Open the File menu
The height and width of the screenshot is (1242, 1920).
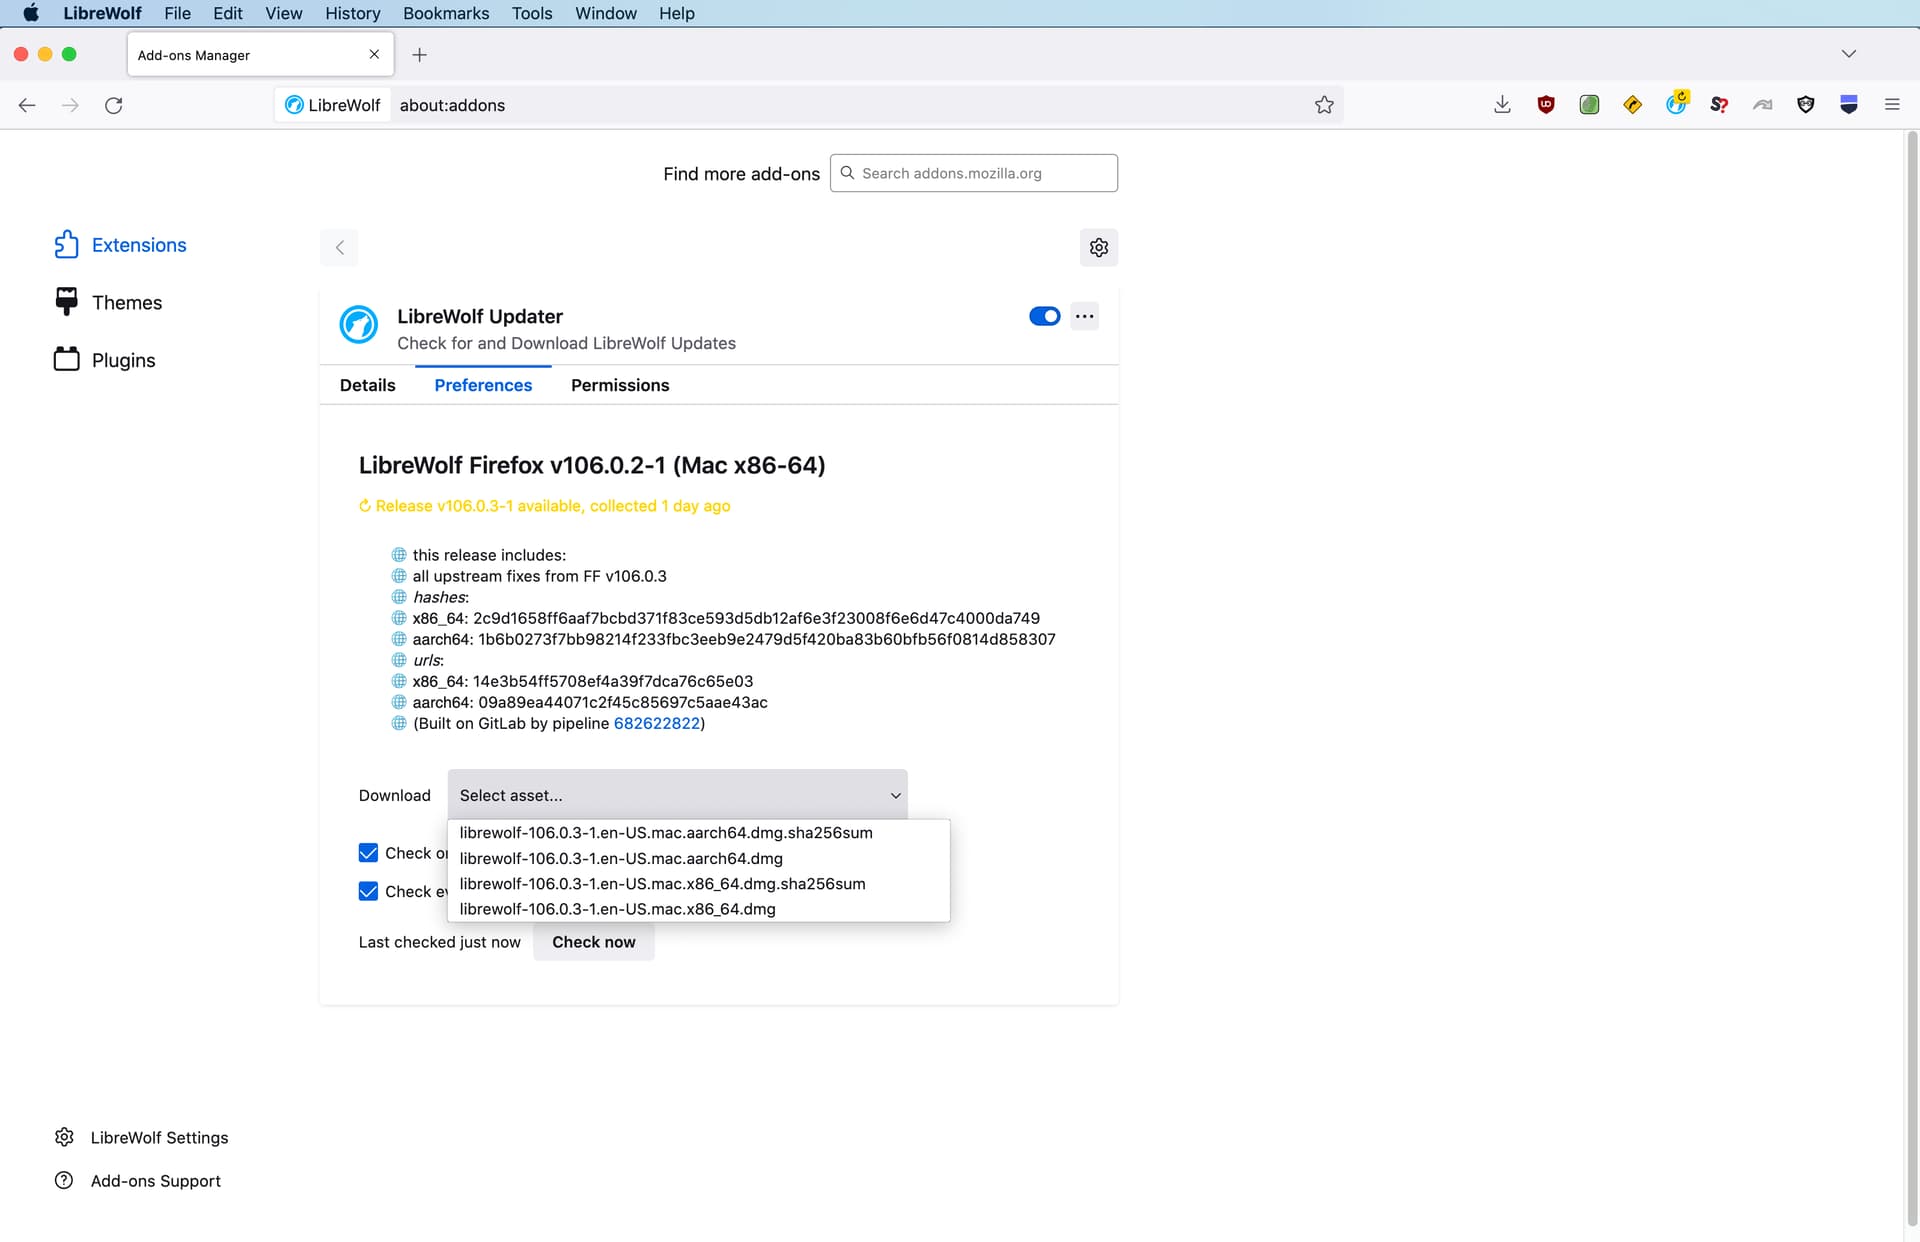177,13
